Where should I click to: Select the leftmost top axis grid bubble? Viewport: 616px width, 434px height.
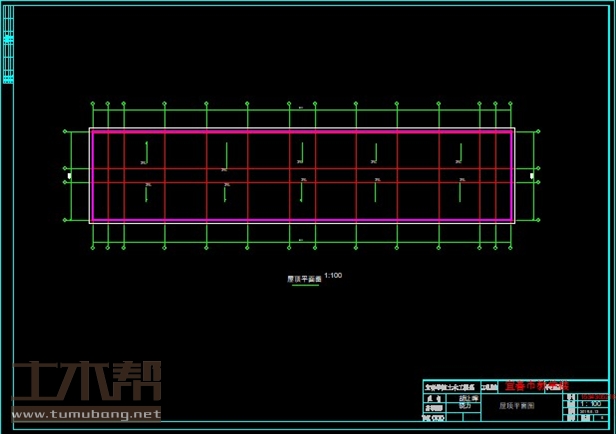coord(92,103)
